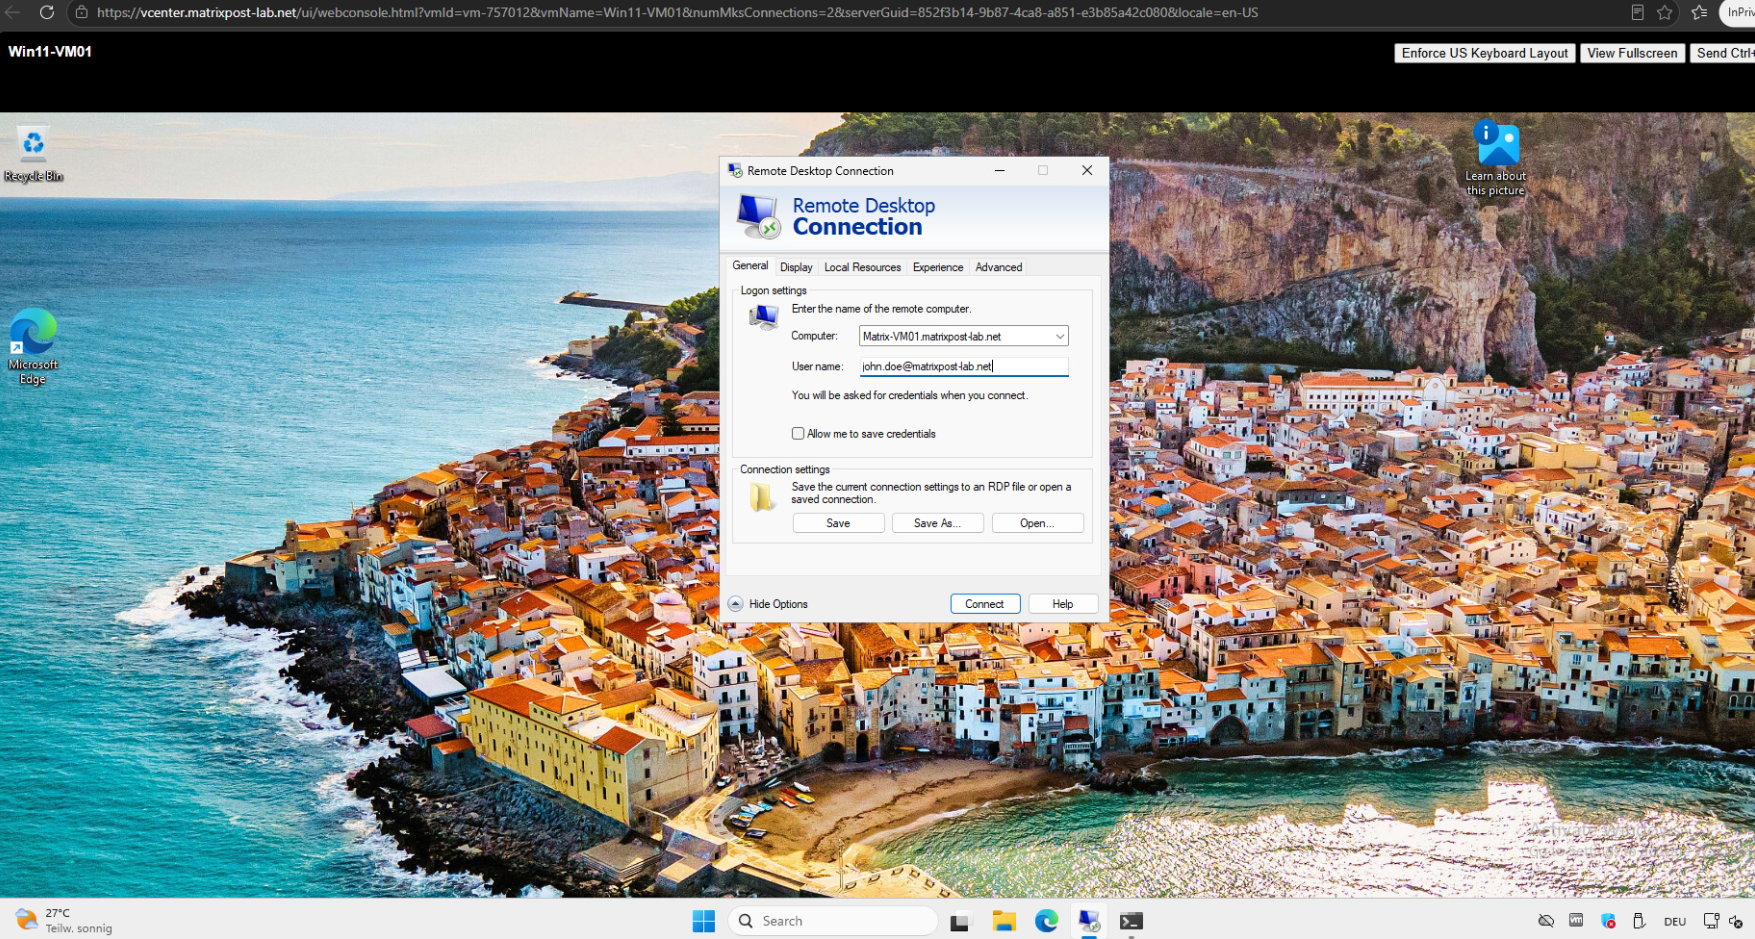Open File Explorer from the taskbar
Viewport: 1755px width, 939px height.
click(1004, 921)
